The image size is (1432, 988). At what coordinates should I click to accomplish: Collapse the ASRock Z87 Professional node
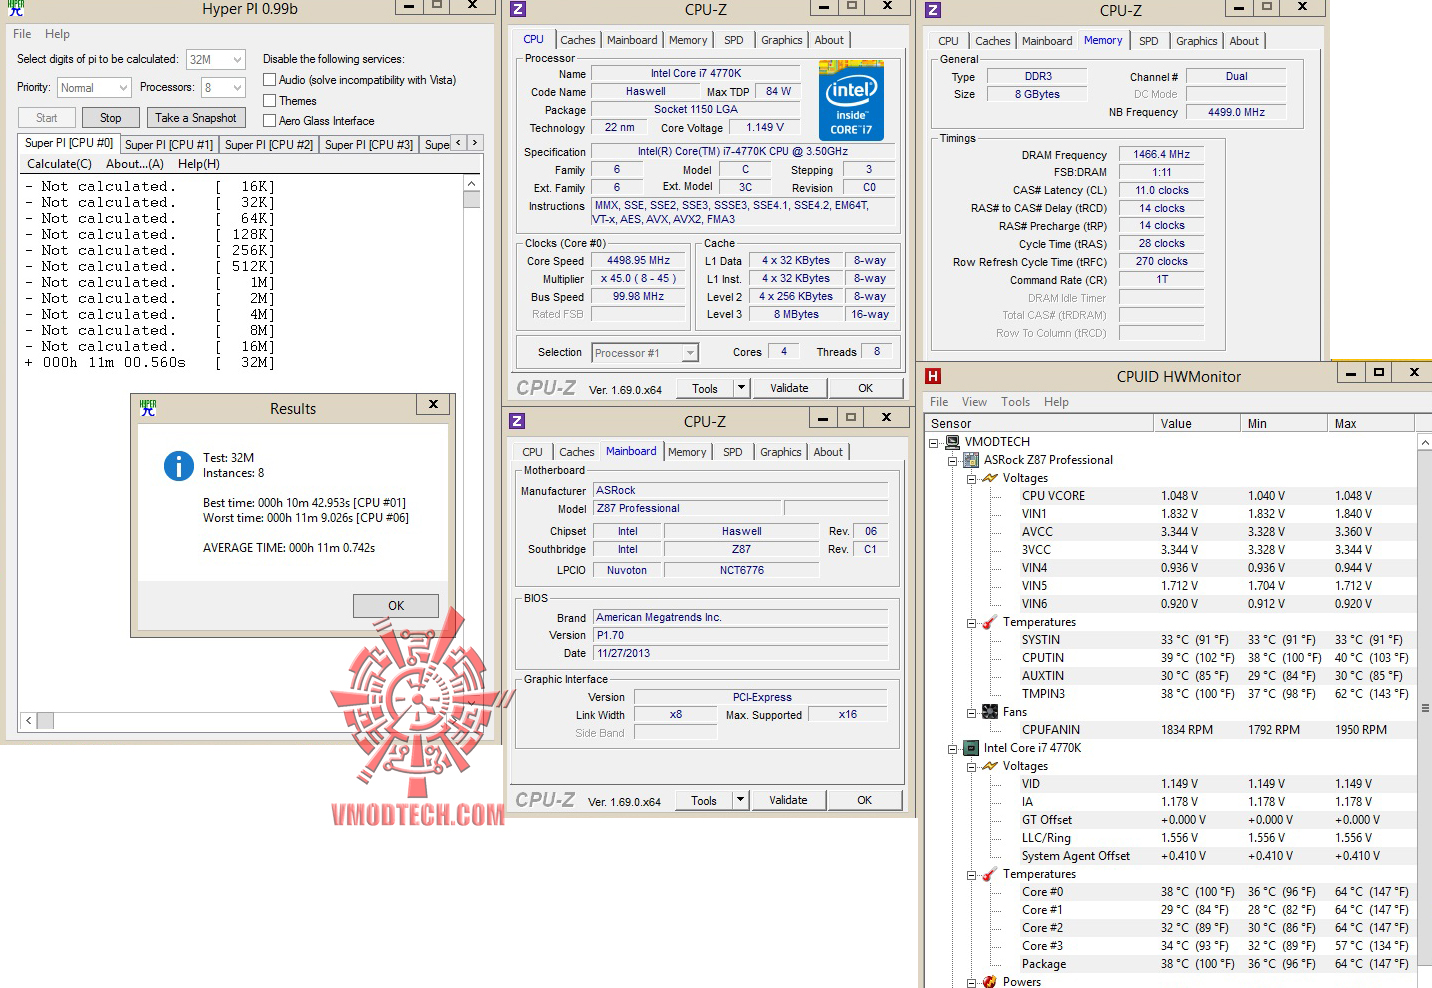[x=952, y=460]
